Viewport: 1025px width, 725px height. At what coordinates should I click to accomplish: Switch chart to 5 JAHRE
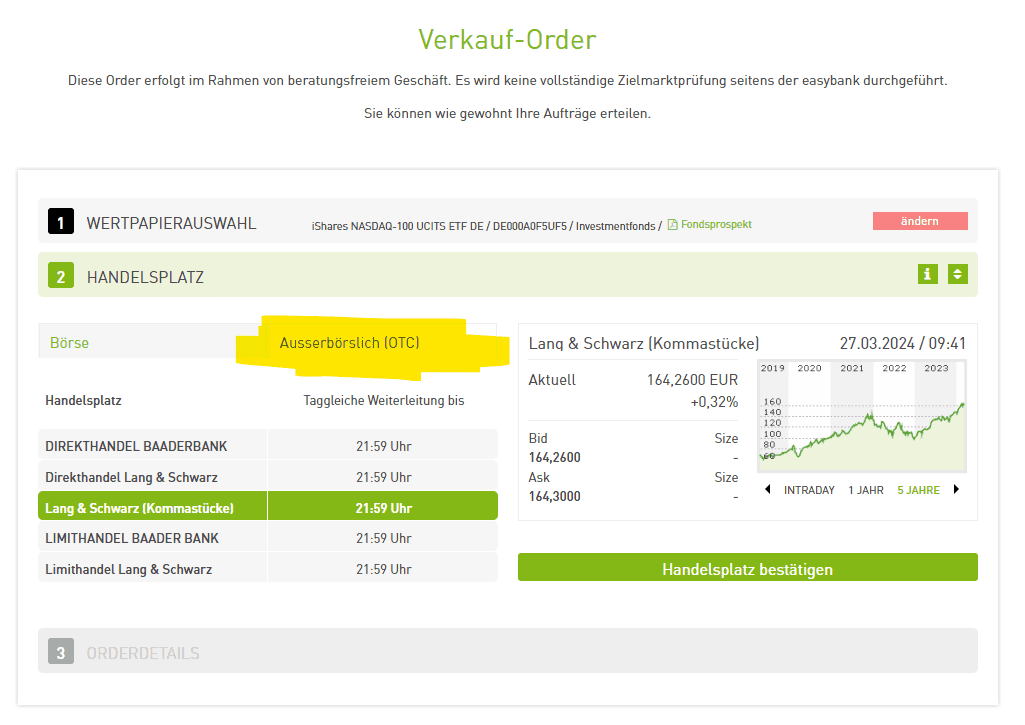pyautogui.click(x=918, y=490)
